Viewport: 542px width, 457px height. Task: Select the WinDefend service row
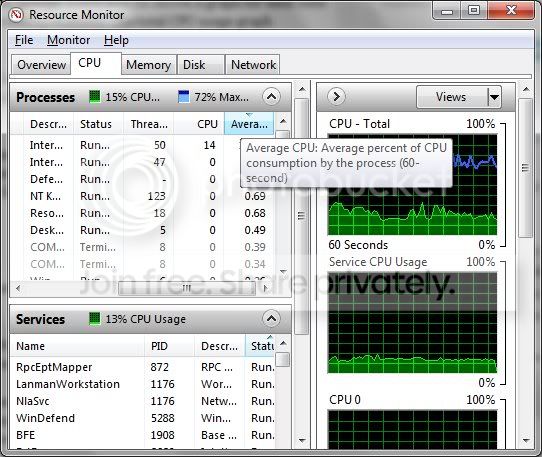(x=143, y=418)
